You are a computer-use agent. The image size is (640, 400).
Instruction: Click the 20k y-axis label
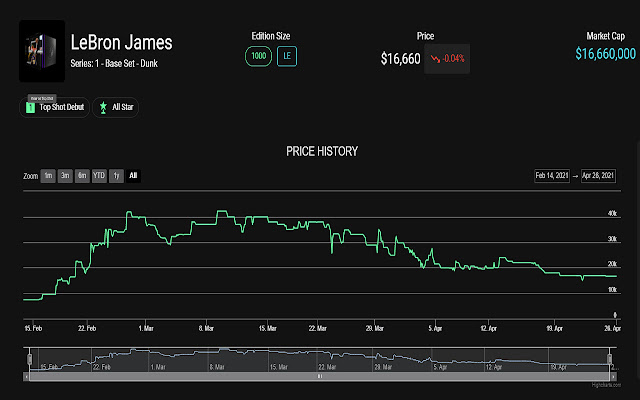pos(612,264)
